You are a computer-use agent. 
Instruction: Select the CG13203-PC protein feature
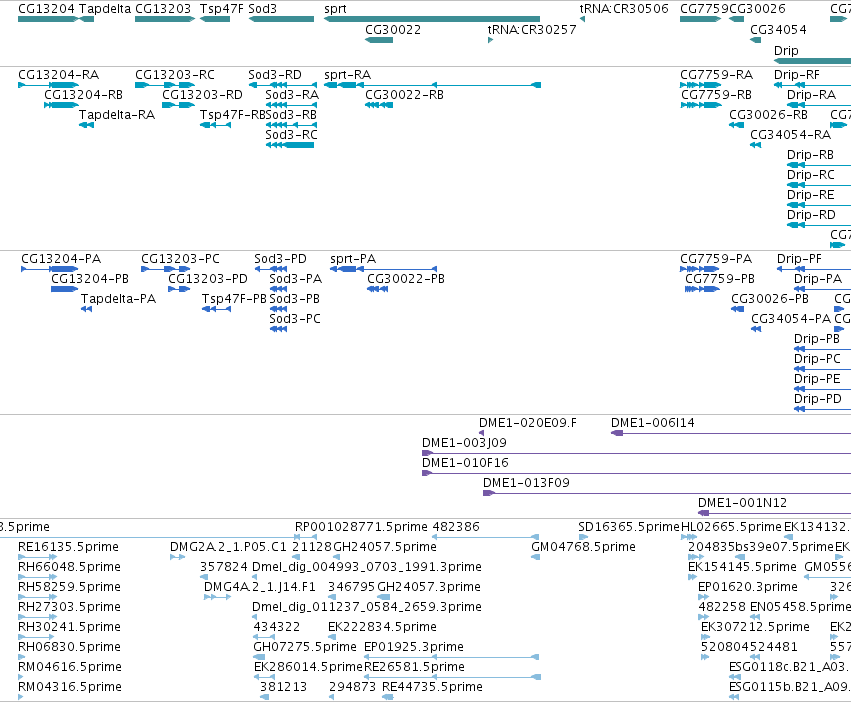point(166,269)
